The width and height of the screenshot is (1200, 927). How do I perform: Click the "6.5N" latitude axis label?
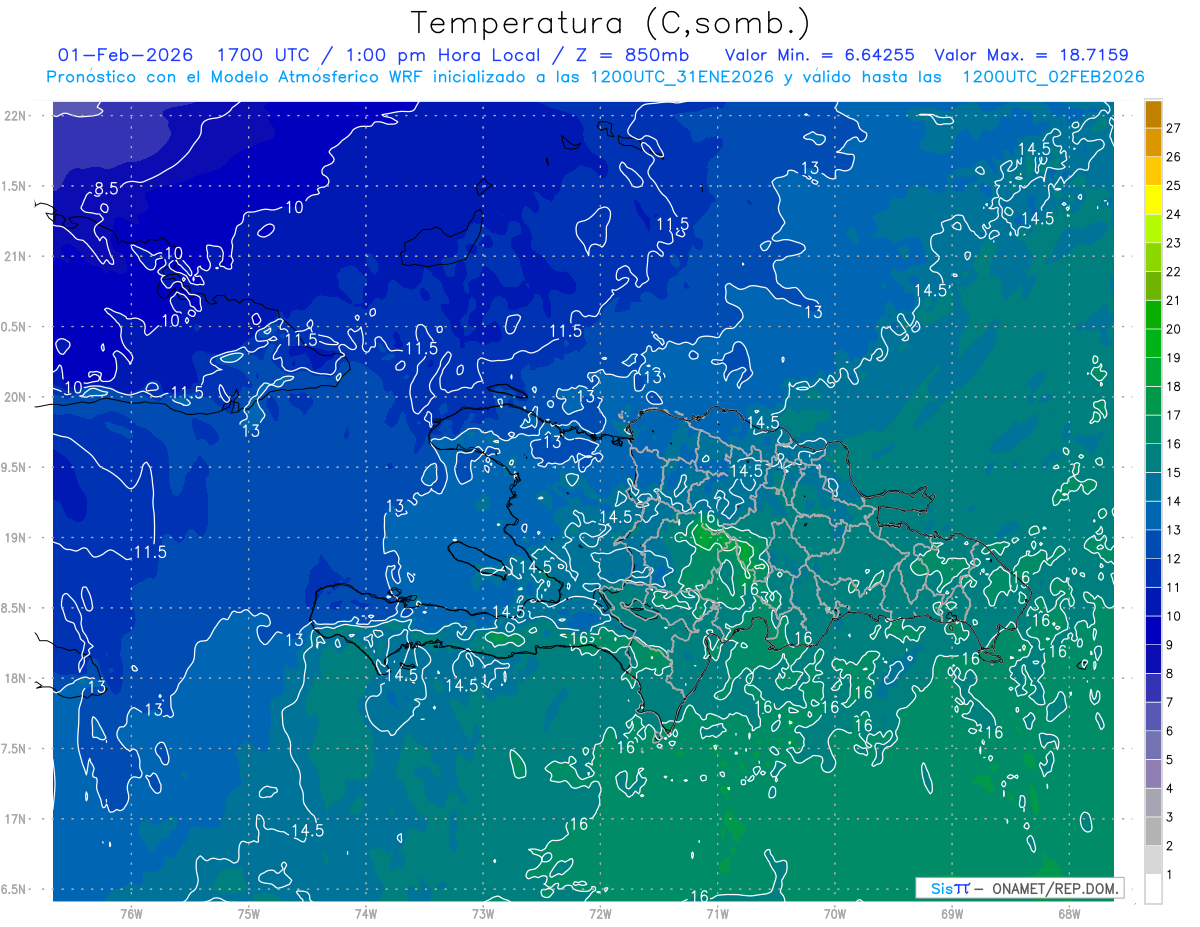click(14, 889)
